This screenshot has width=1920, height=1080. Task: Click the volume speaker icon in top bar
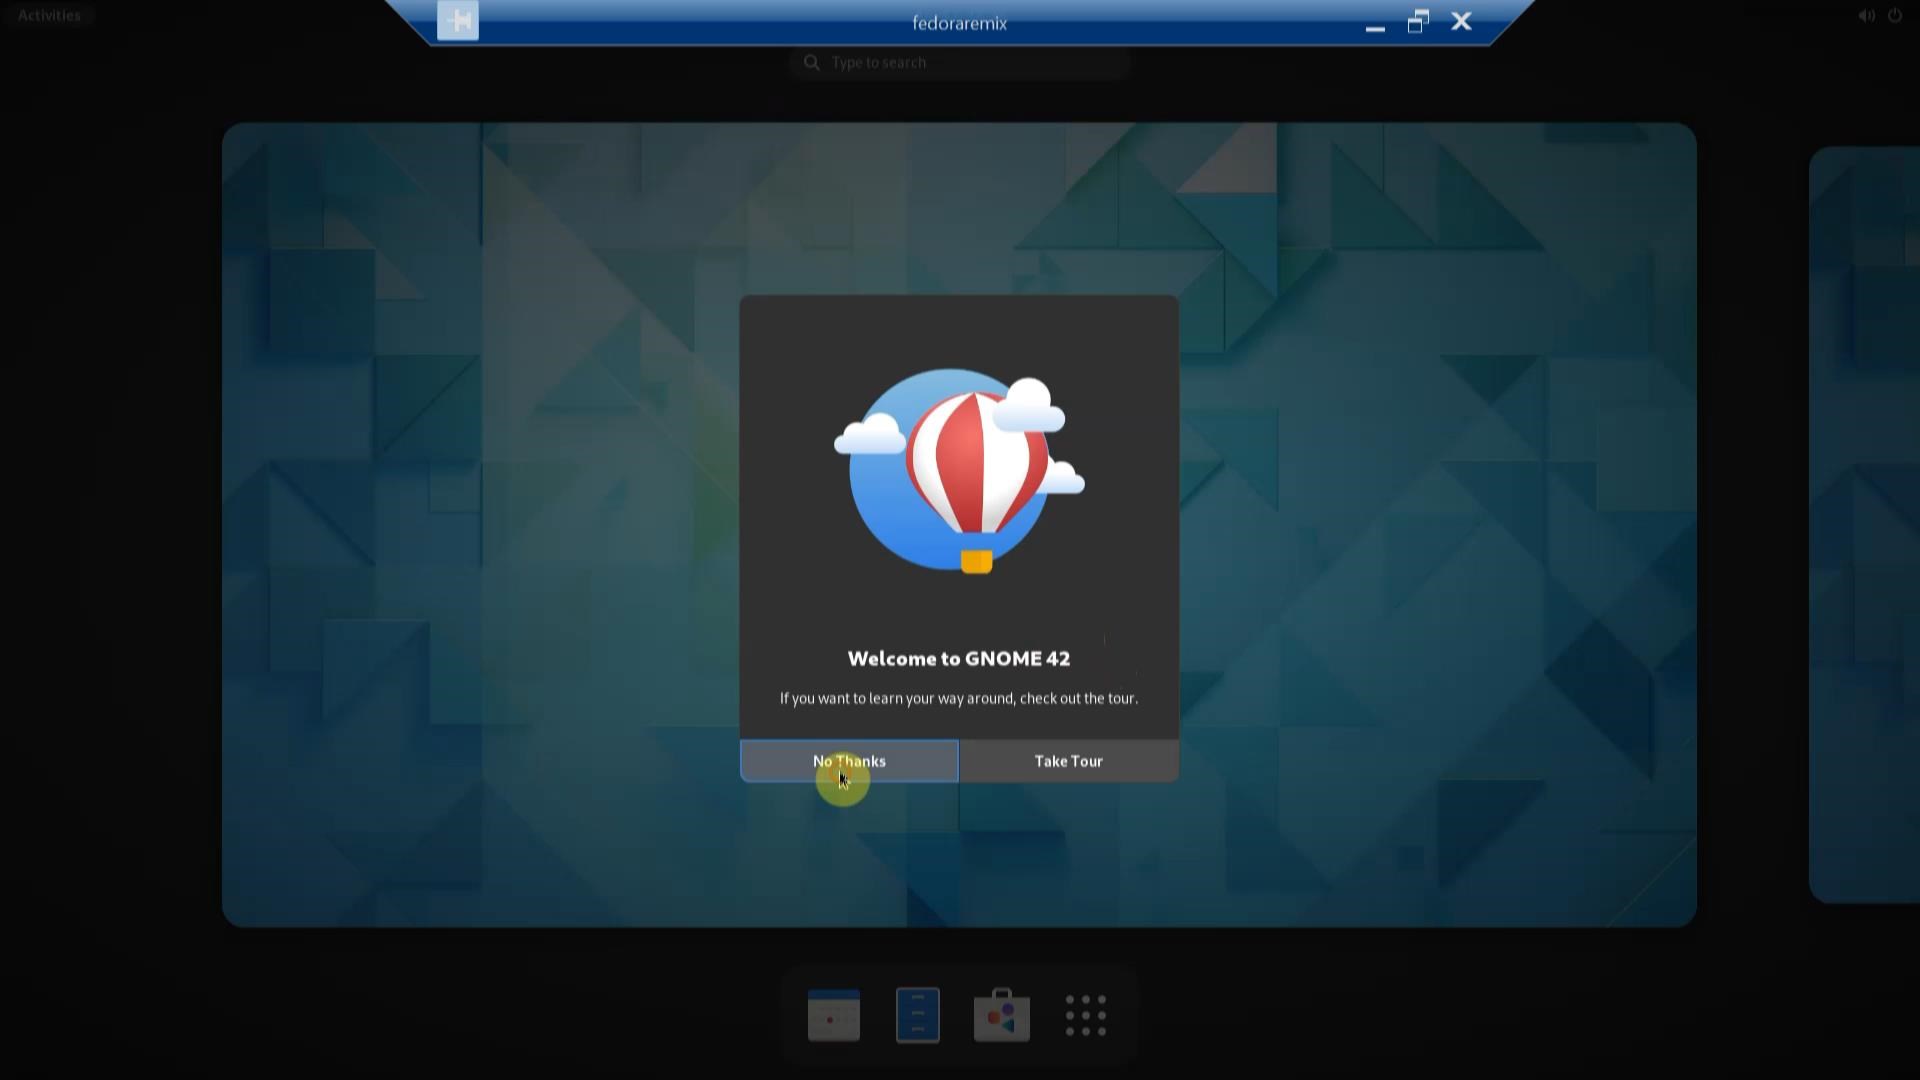[1866, 15]
